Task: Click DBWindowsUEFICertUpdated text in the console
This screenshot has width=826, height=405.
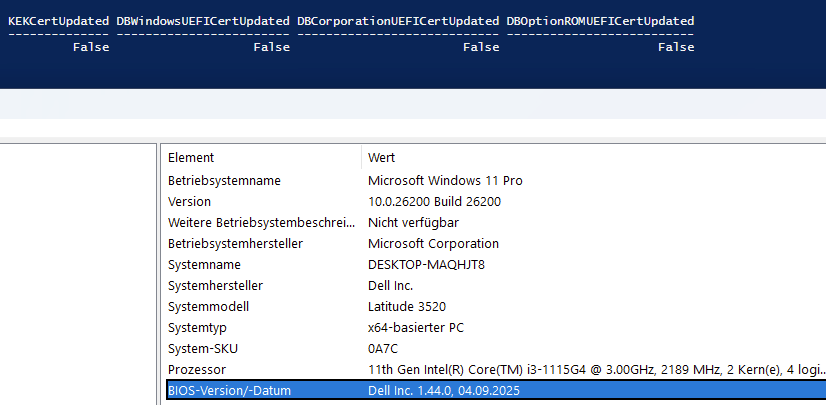Action: click(x=203, y=21)
